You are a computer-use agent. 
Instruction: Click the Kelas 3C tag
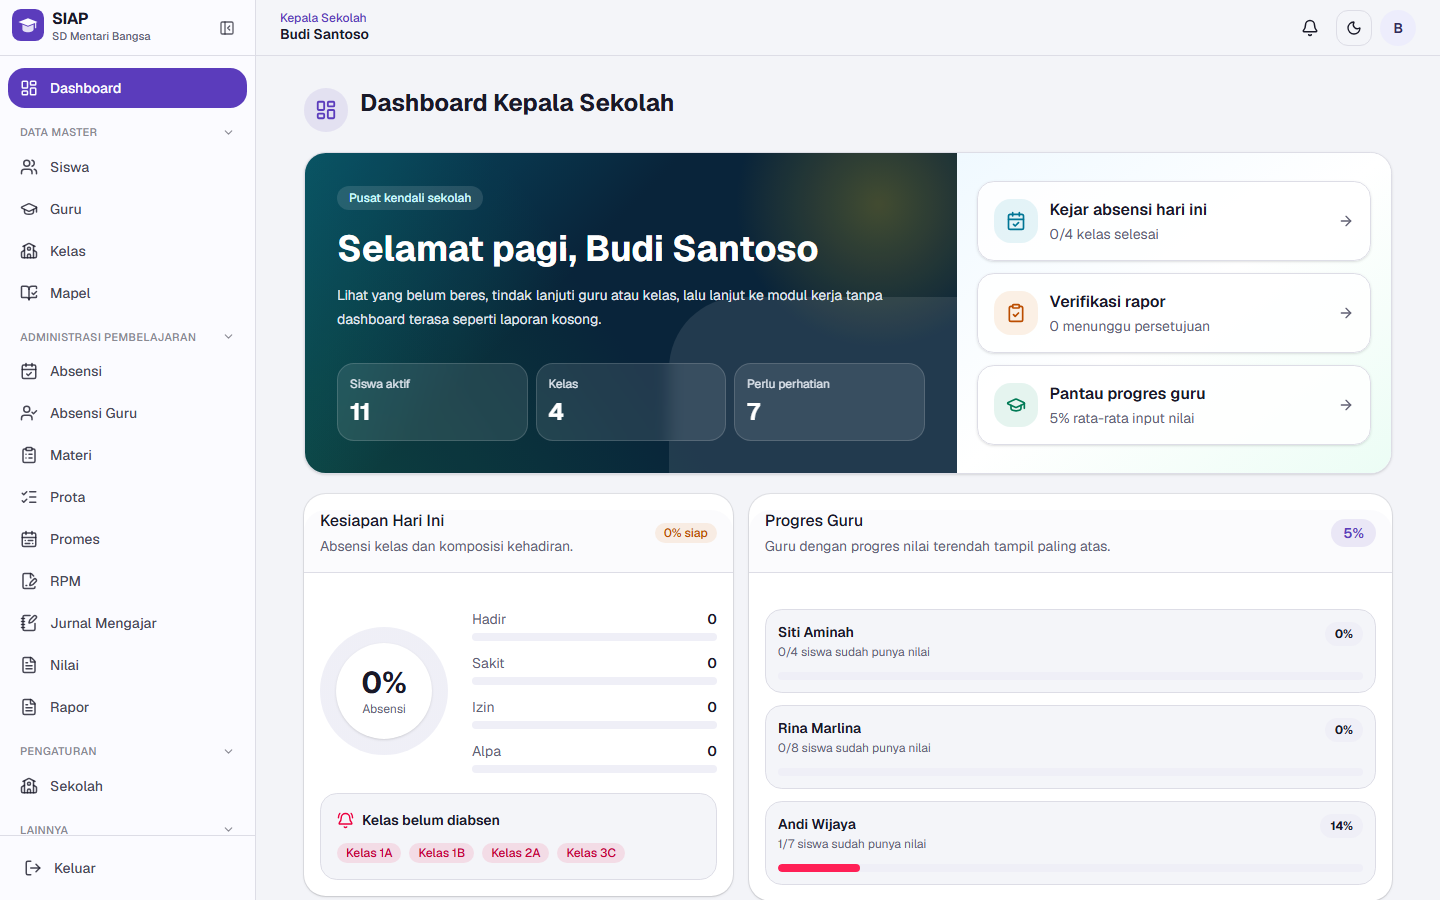(591, 853)
